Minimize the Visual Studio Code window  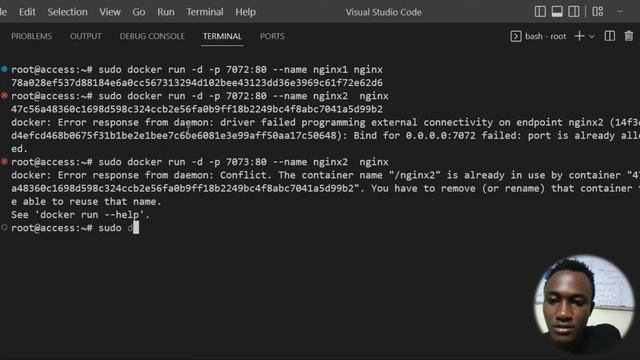click(620, 11)
